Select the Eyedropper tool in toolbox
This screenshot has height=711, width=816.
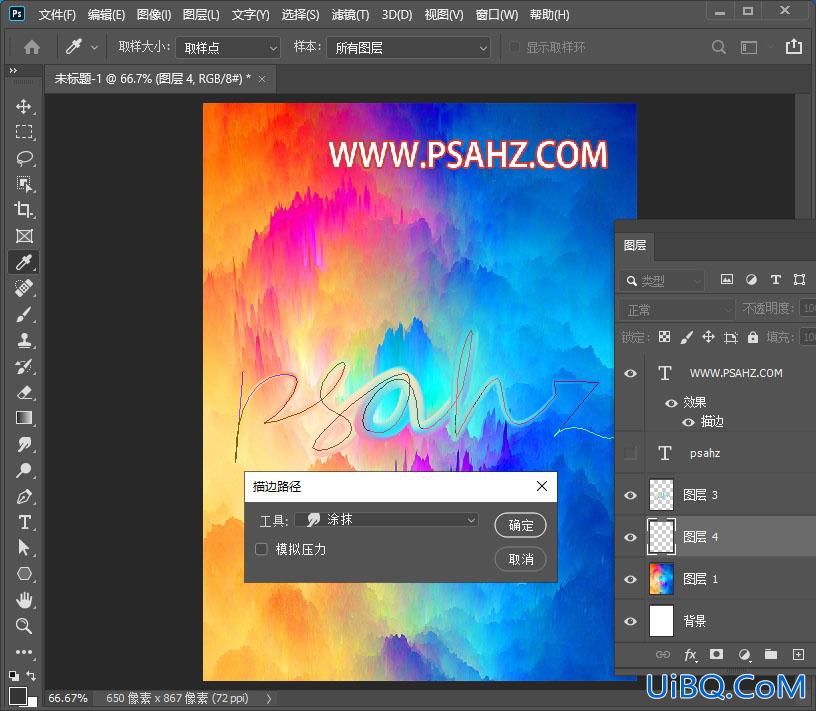23,262
